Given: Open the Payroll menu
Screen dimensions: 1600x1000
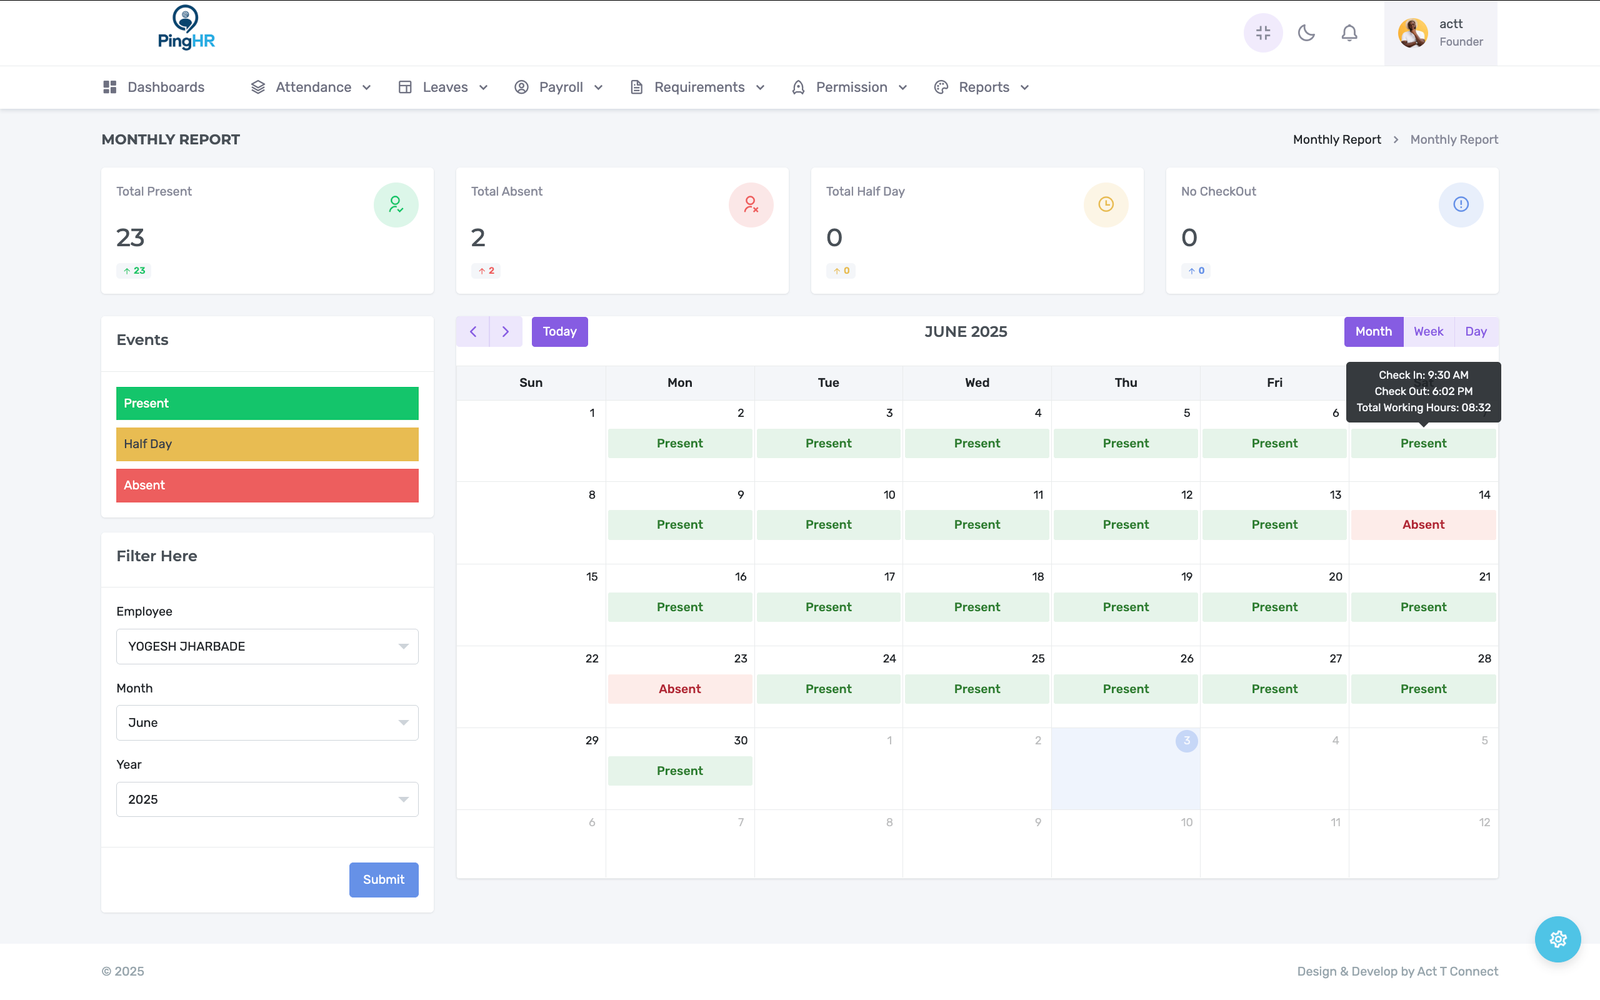Looking at the screenshot, I should (560, 88).
